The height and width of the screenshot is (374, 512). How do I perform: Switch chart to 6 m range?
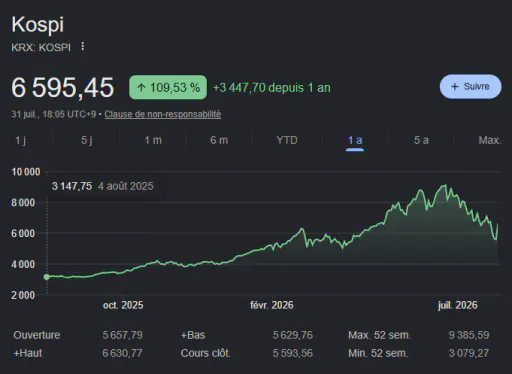pyautogui.click(x=219, y=140)
